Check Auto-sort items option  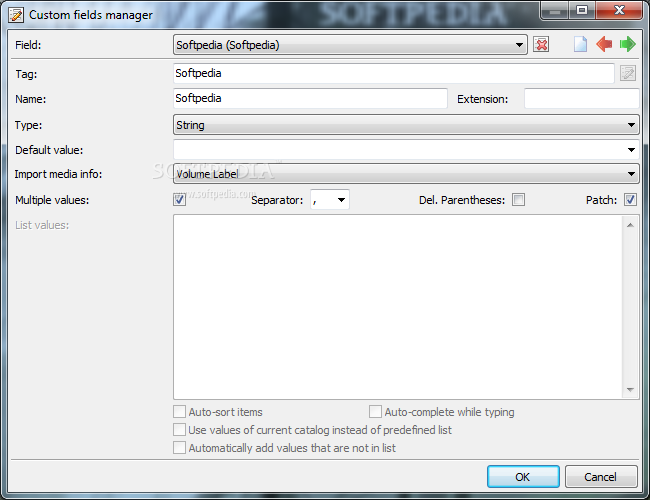click(179, 412)
